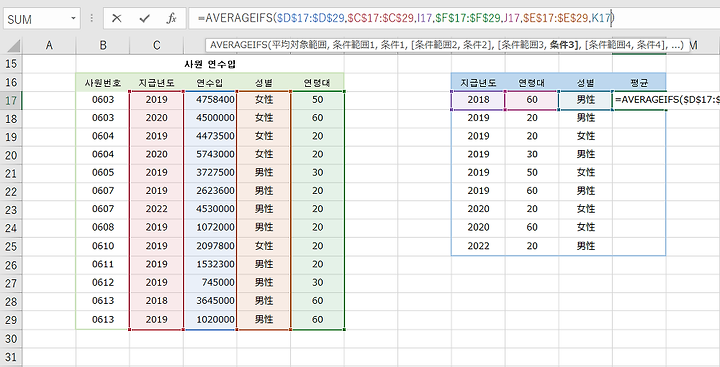Click the 연수입 header cell
The height and width of the screenshot is (367, 720).
click(x=210, y=82)
